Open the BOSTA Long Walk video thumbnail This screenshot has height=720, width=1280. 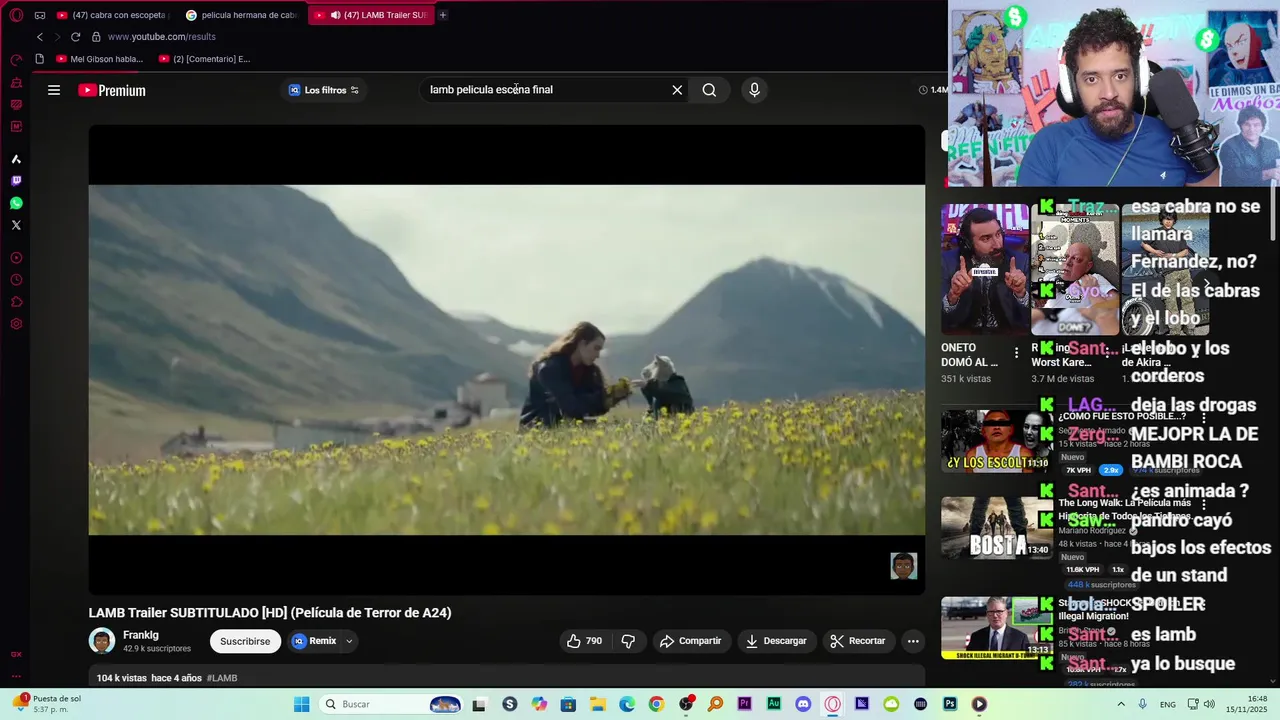[x=996, y=528]
